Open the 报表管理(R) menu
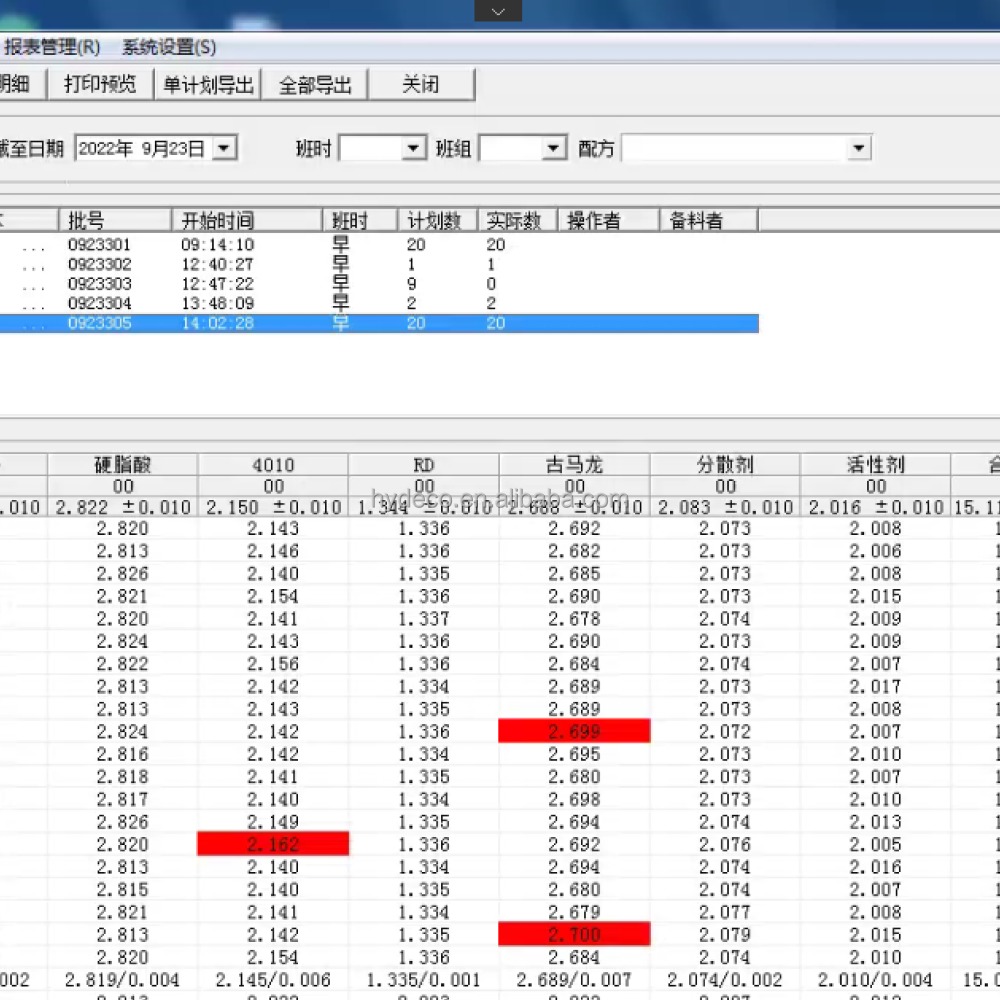1000x1000 pixels. click(x=52, y=47)
